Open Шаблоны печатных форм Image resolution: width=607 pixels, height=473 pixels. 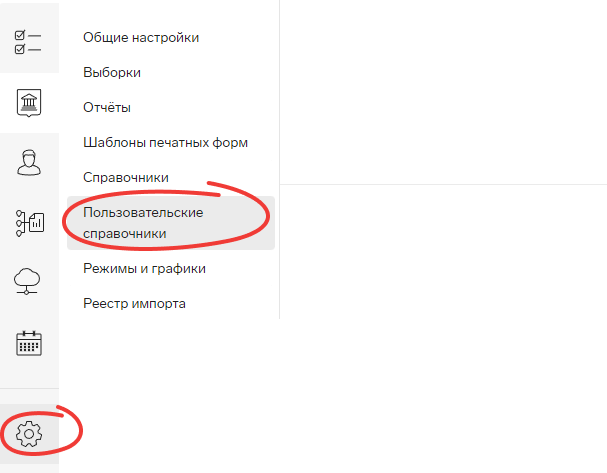tap(165, 142)
